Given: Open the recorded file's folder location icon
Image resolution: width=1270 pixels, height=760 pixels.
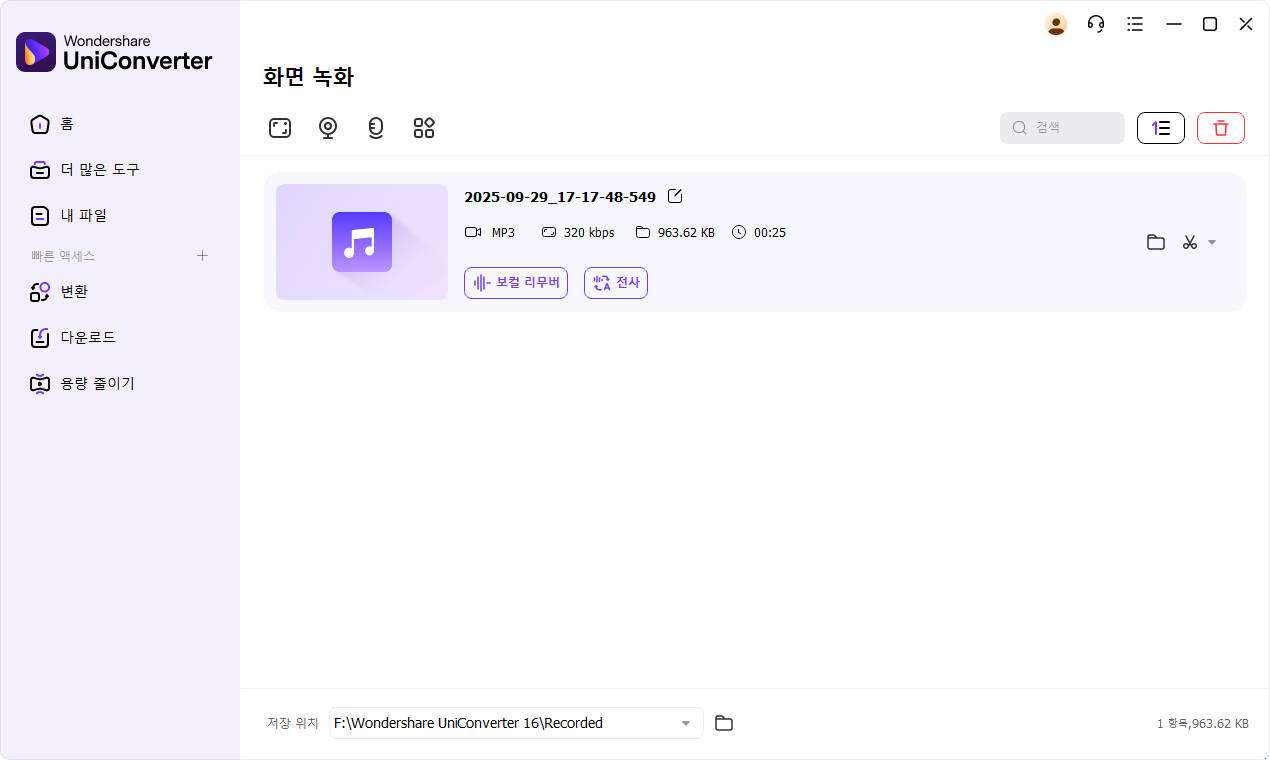Looking at the screenshot, I should (1156, 242).
